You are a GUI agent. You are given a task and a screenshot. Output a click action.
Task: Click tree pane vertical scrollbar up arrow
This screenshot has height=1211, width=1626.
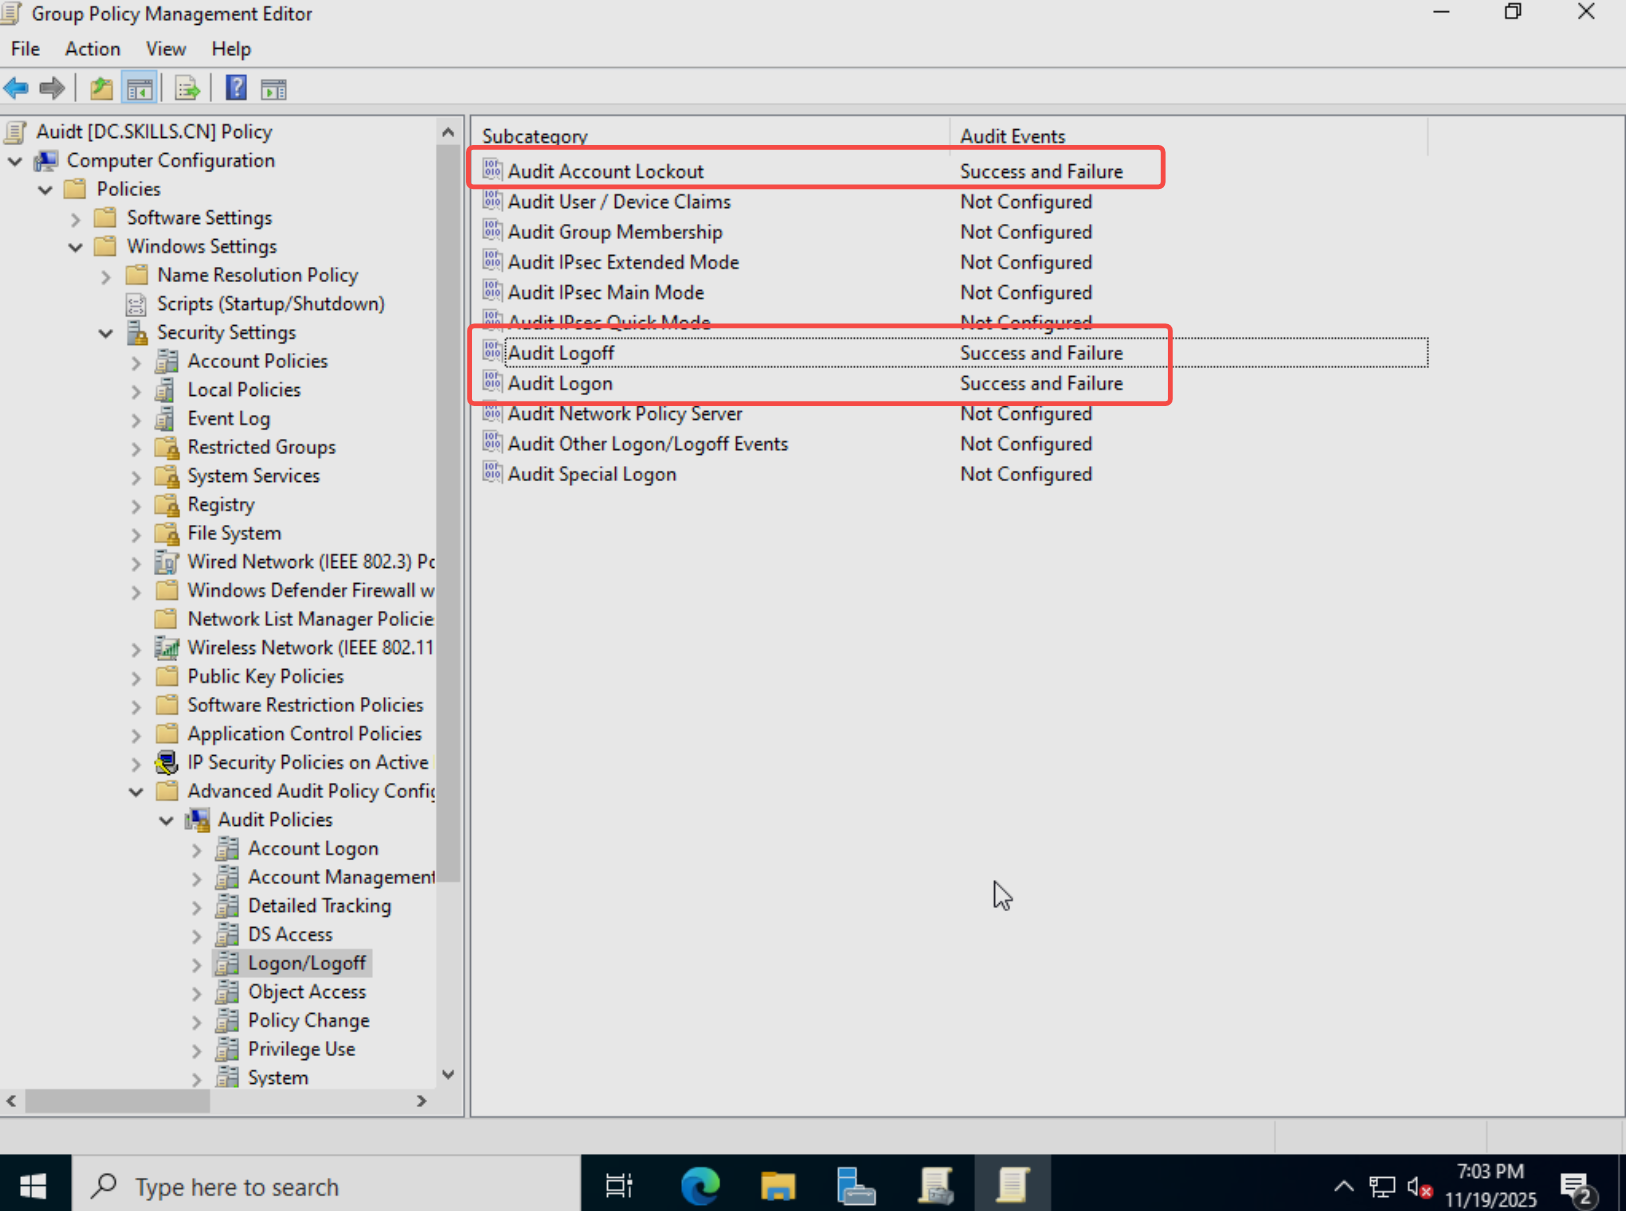click(448, 132)
